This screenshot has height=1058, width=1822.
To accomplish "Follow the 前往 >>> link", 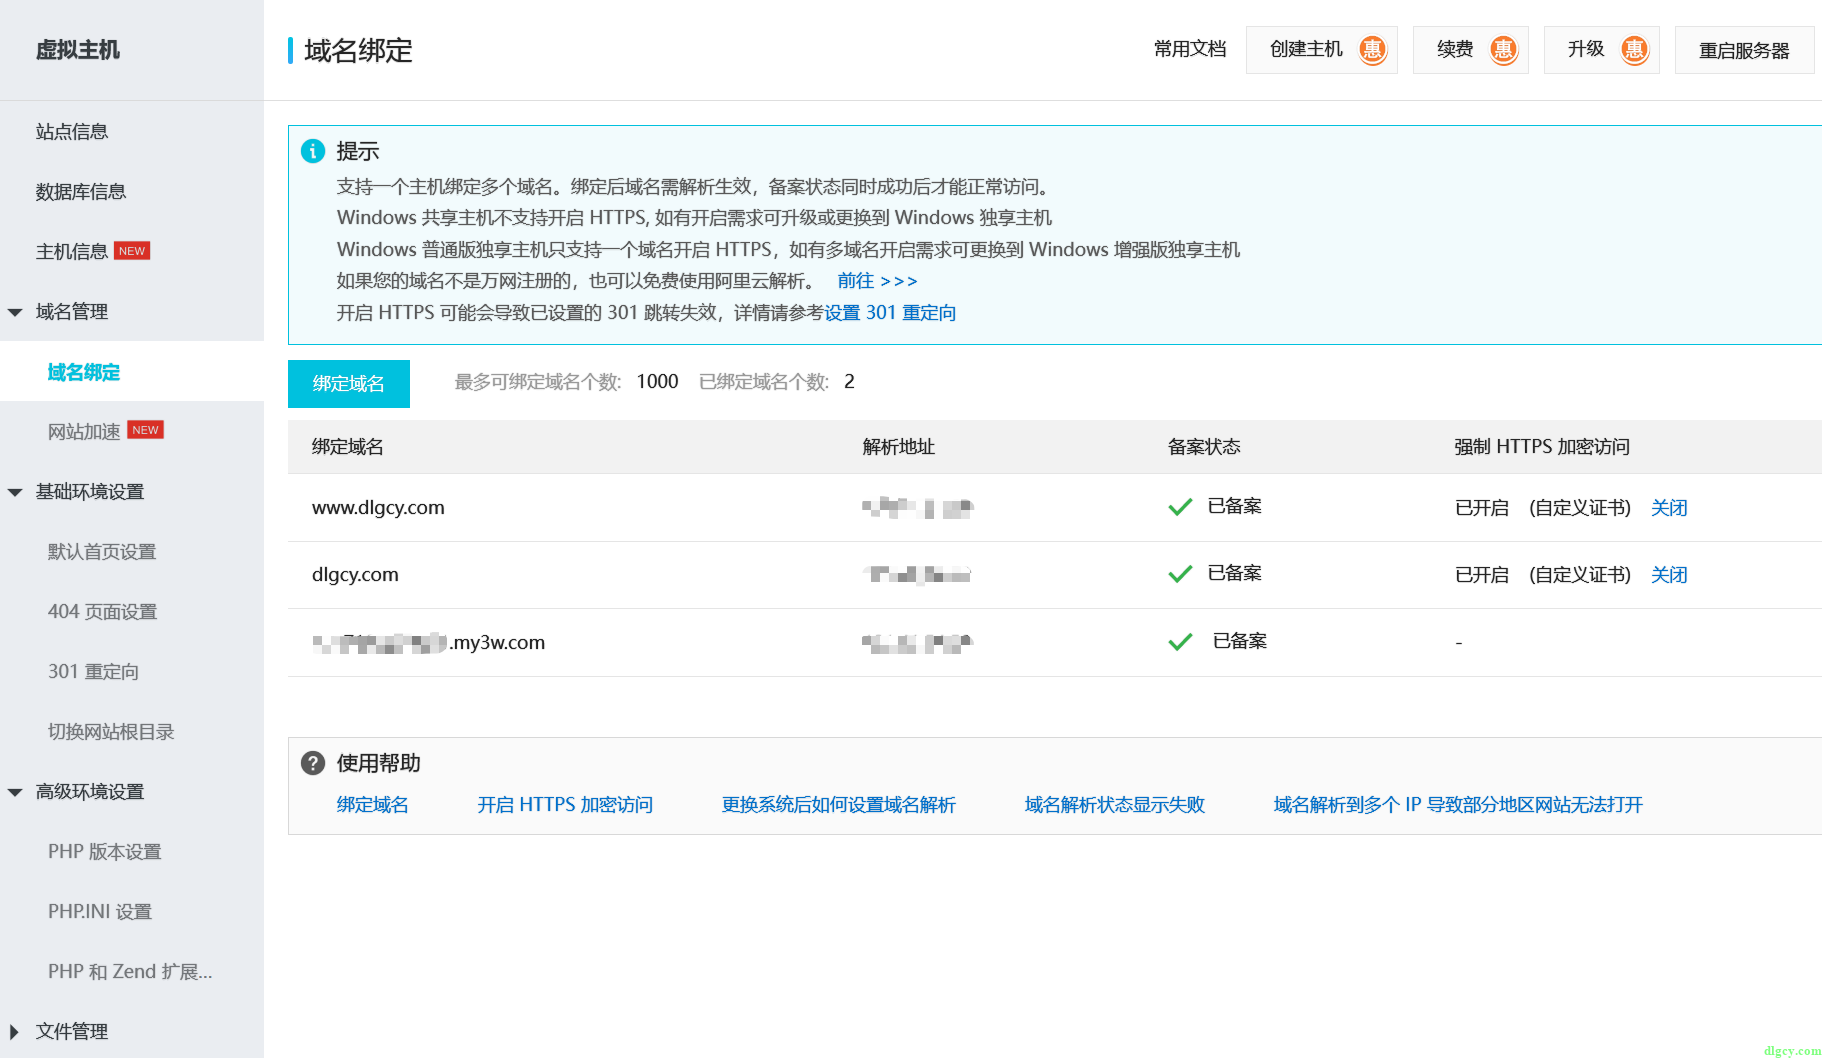I will pos(877,281).
